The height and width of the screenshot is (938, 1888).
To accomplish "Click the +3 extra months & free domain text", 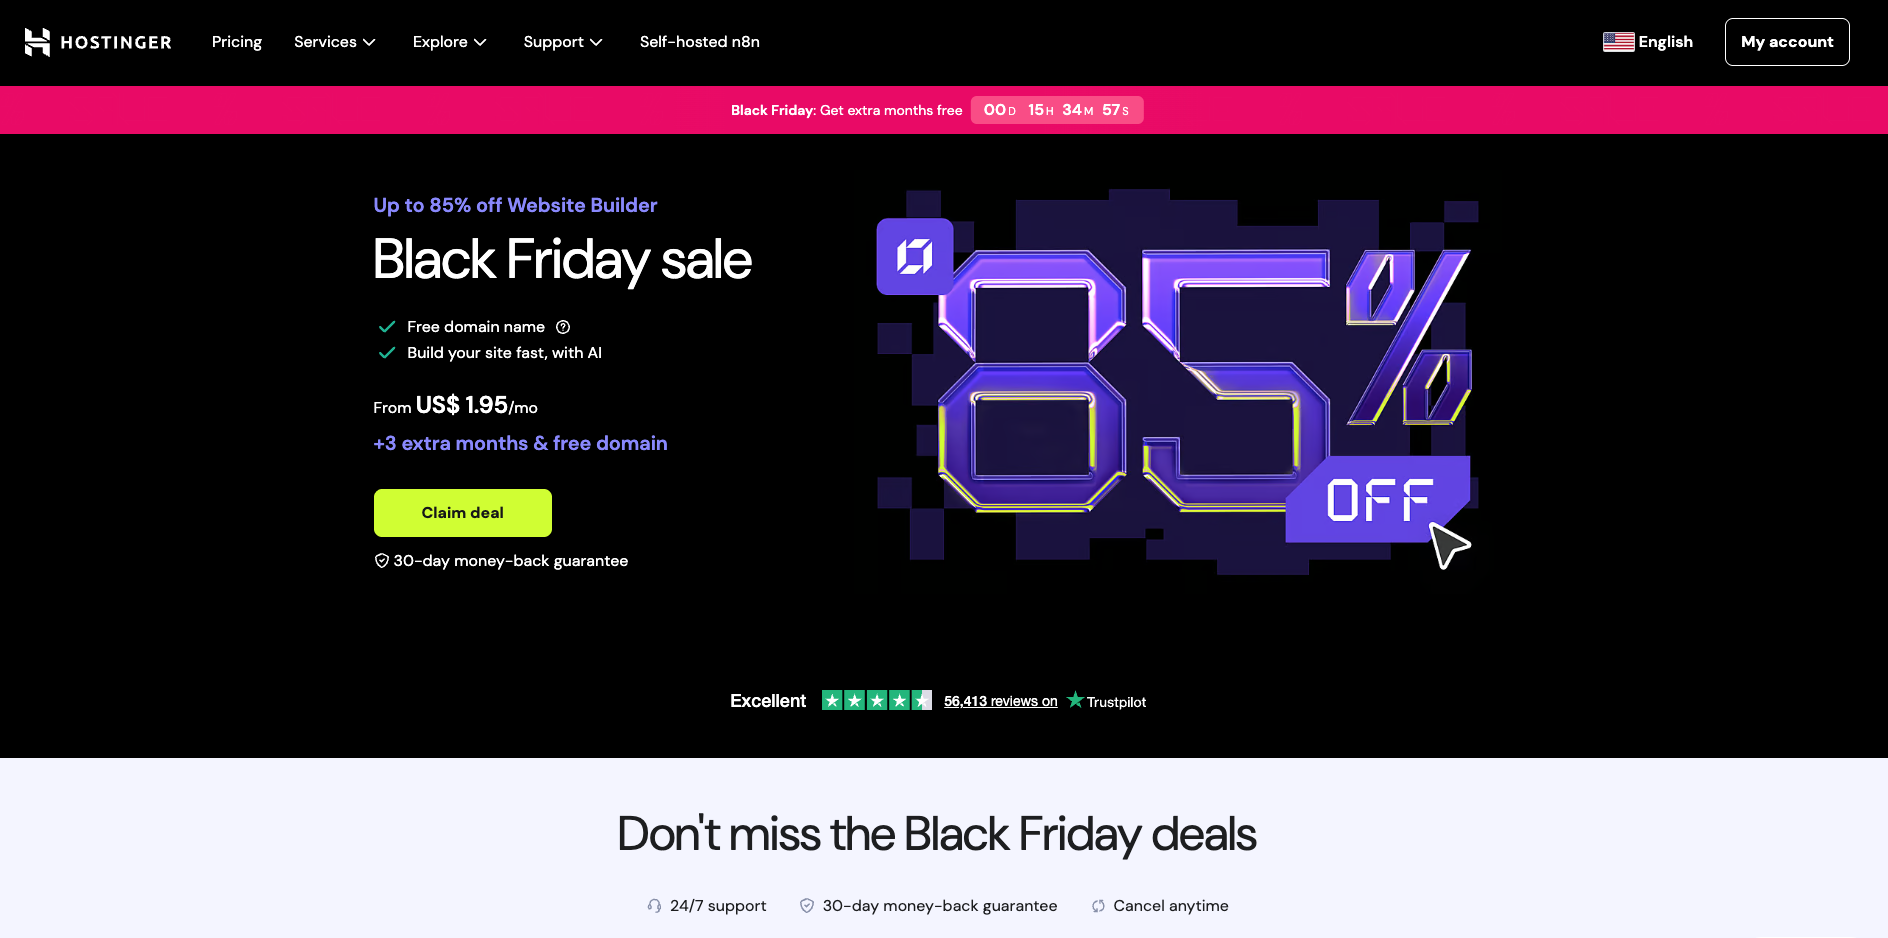I will pos(520,443).
